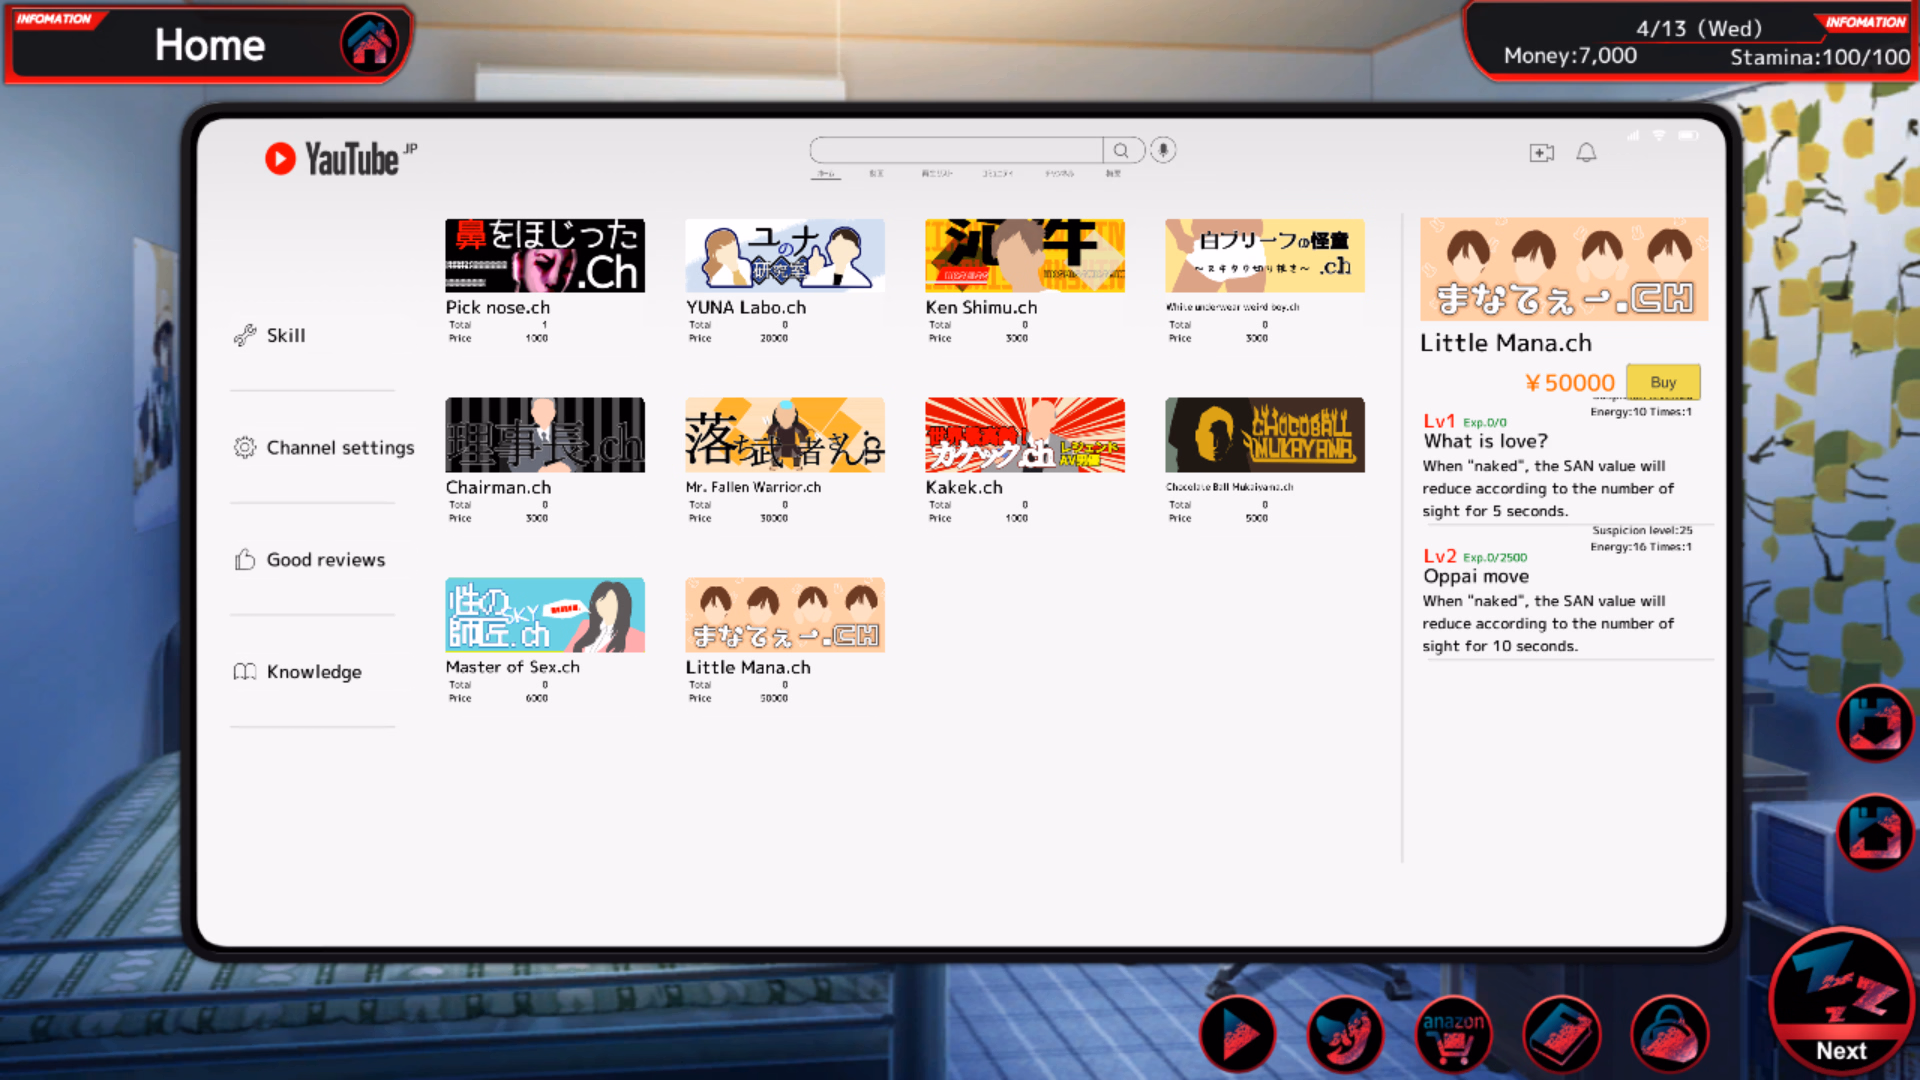
Task: Open the Skill menu
Action: [285, 336]
